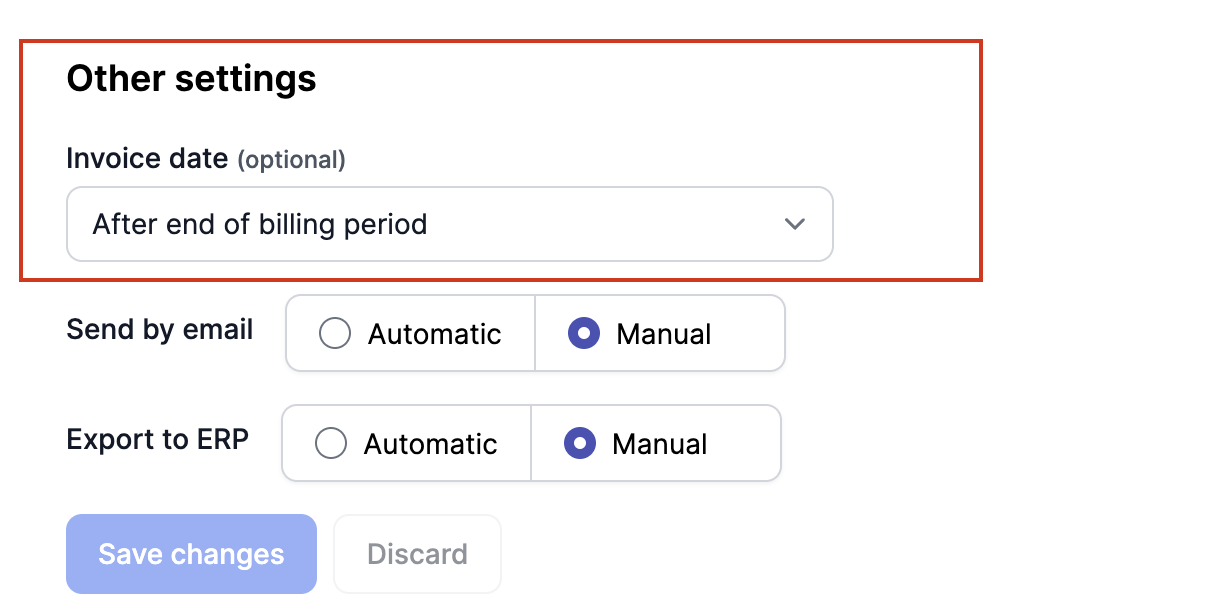The image size is (1208, 610).
Task: Select Manual radio circle for Send by email
Action: tap(584, 333)
